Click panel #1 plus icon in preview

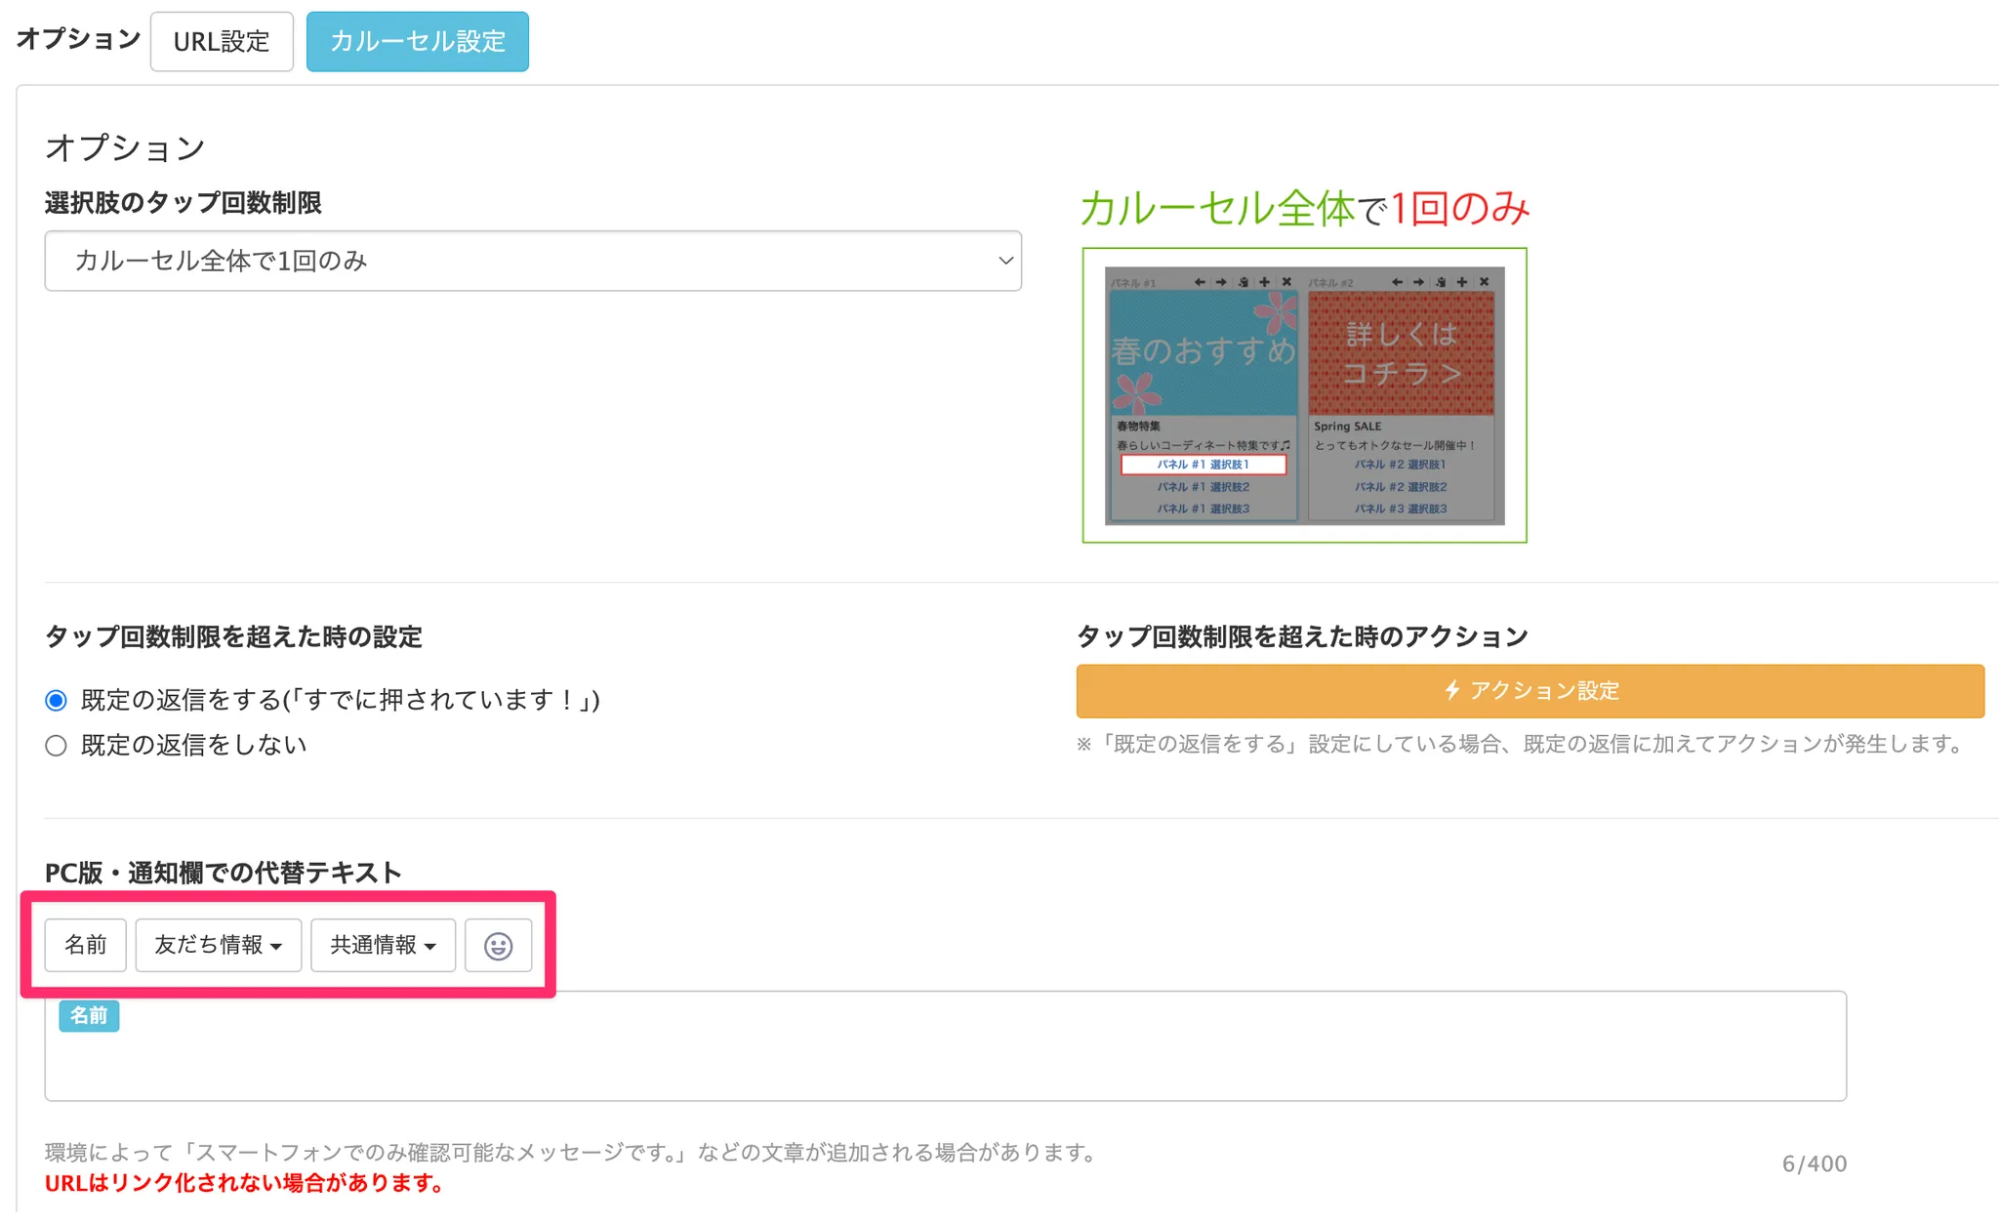(1264, 282)
